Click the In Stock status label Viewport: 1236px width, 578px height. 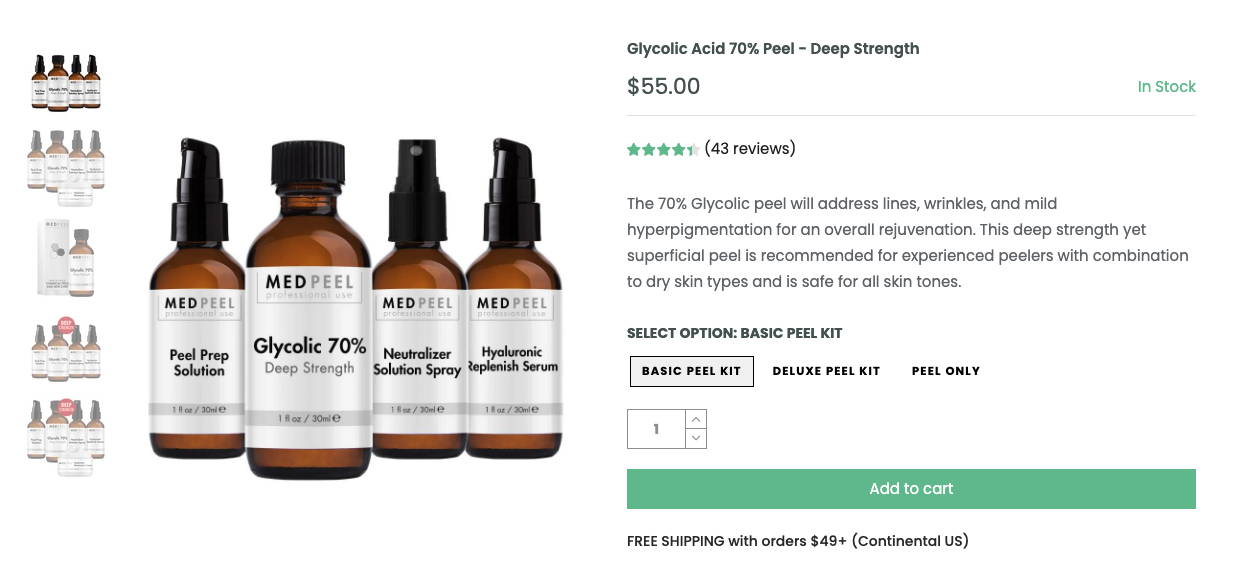[1166, 86]
